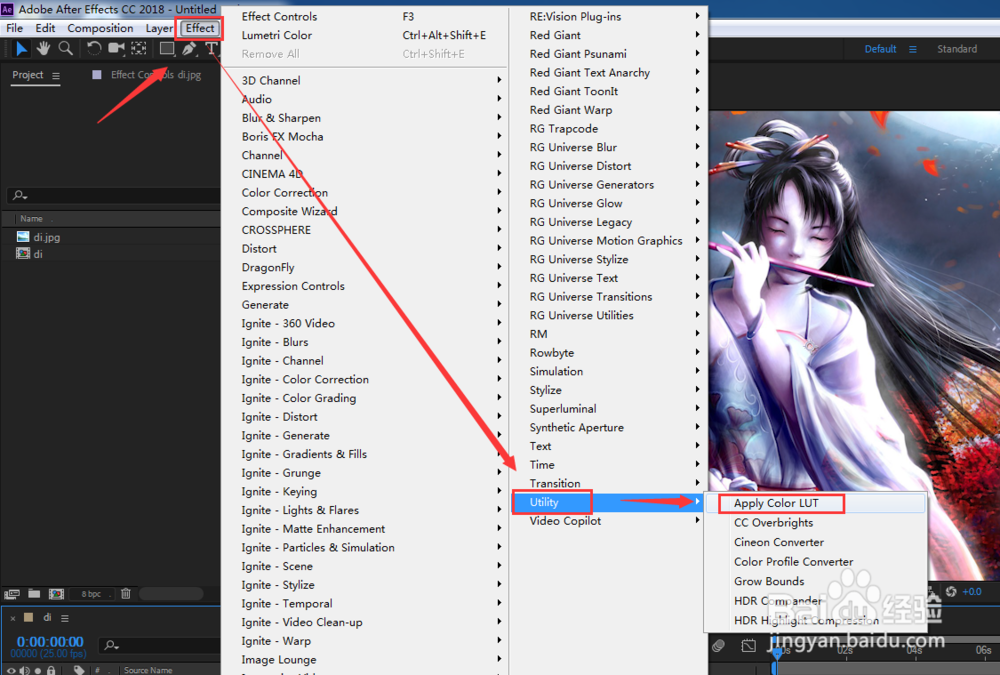Delete selected project items with trash icon
Image resolution: width=1000 pixels, height=675 pixels.
(126, 593)
